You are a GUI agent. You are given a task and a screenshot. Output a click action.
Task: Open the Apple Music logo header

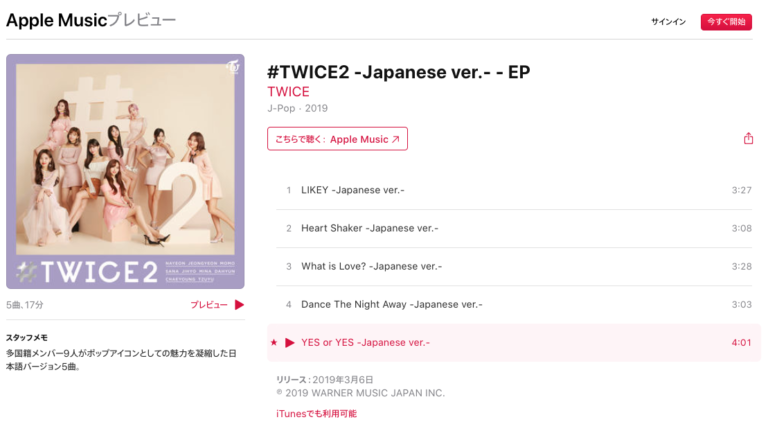[x=91, y=20]
